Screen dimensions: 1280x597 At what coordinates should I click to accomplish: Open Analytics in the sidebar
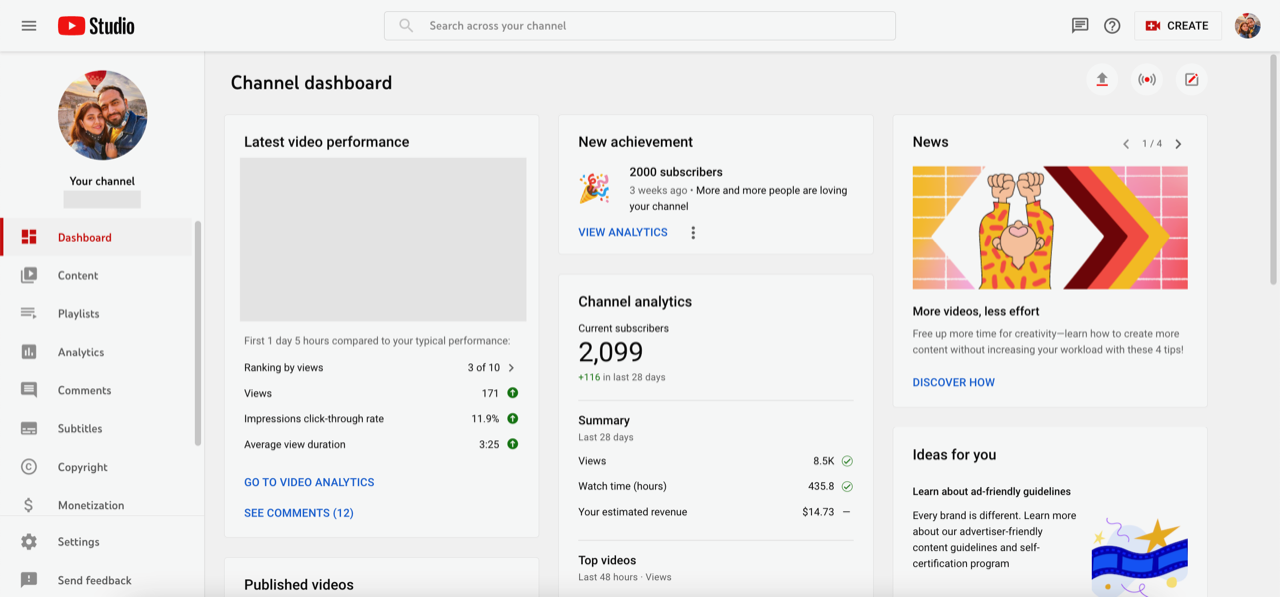tap(96, 352)
